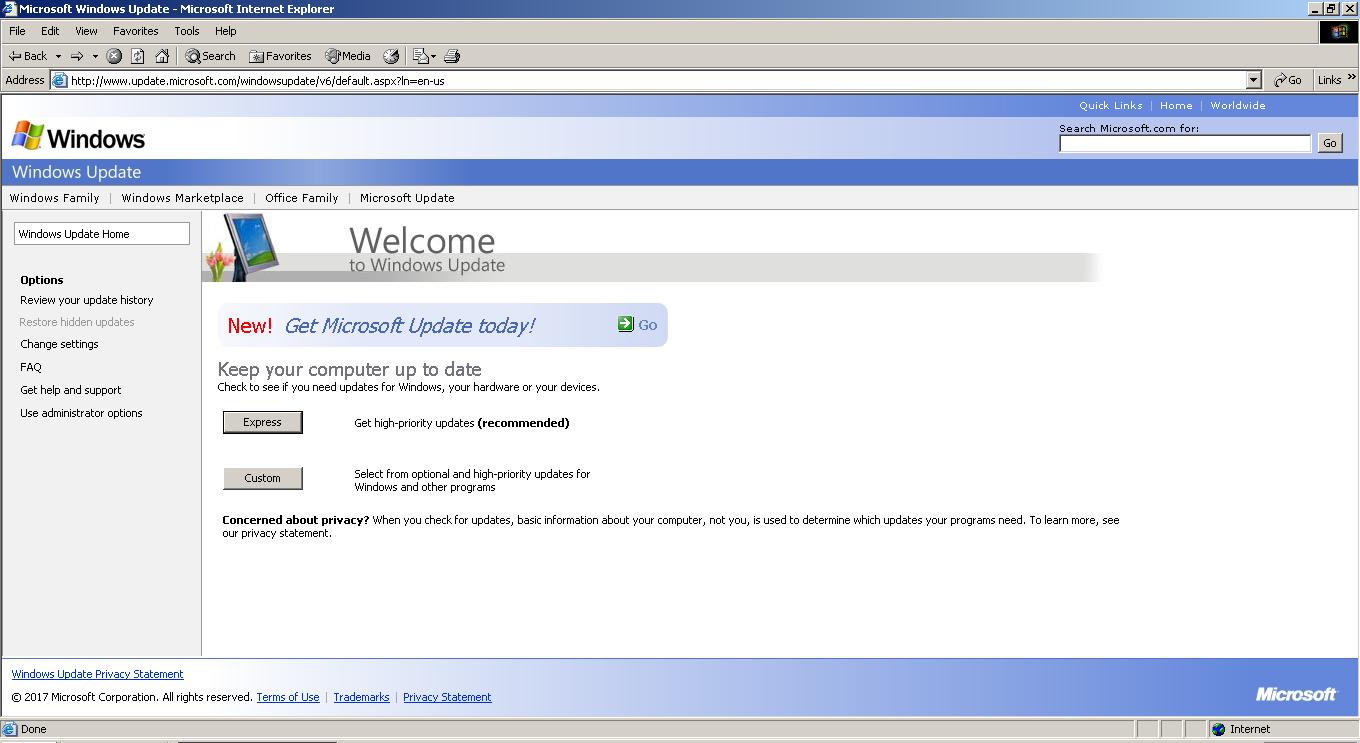Open the Back history dropdown arrow
This screenshot has width=1360, height=743.
coord(58,56)
